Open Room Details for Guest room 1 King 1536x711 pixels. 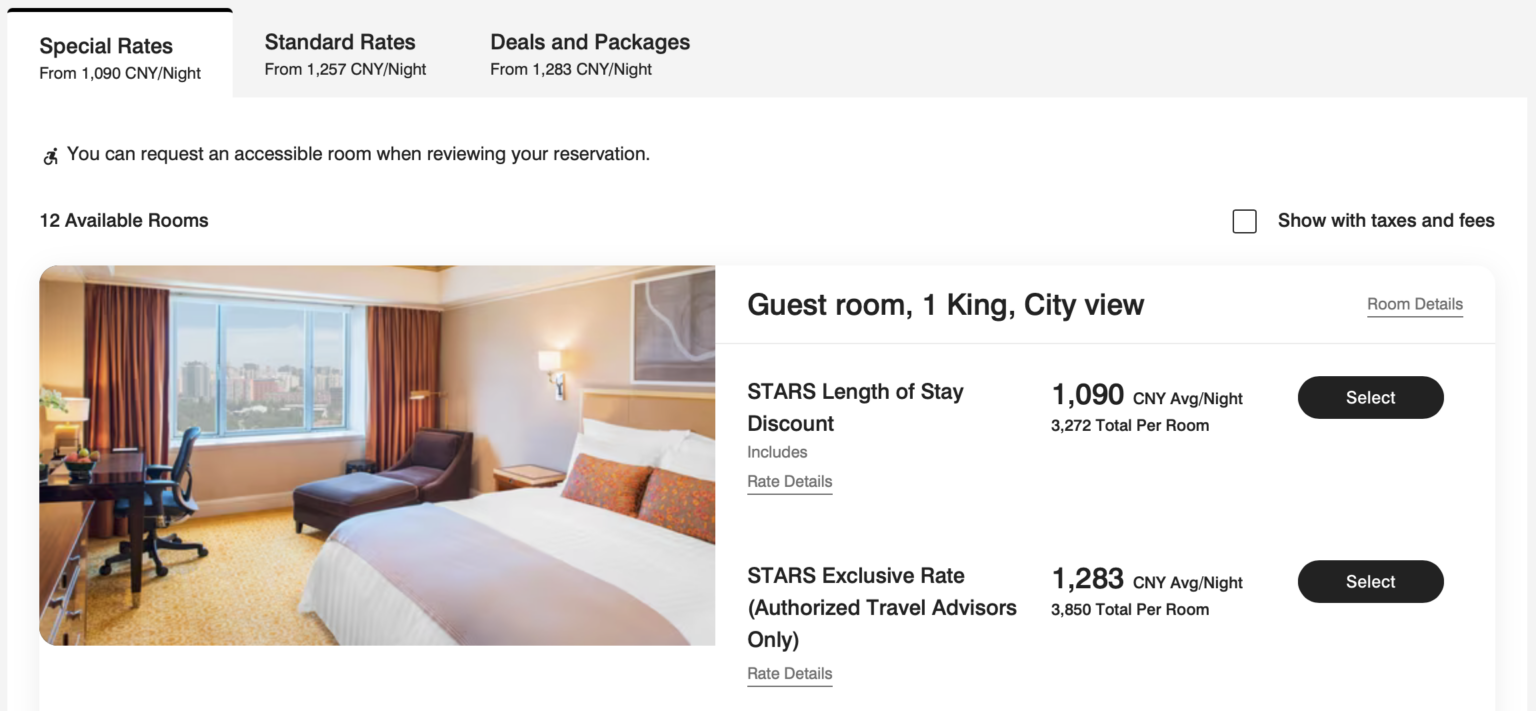1414,304
